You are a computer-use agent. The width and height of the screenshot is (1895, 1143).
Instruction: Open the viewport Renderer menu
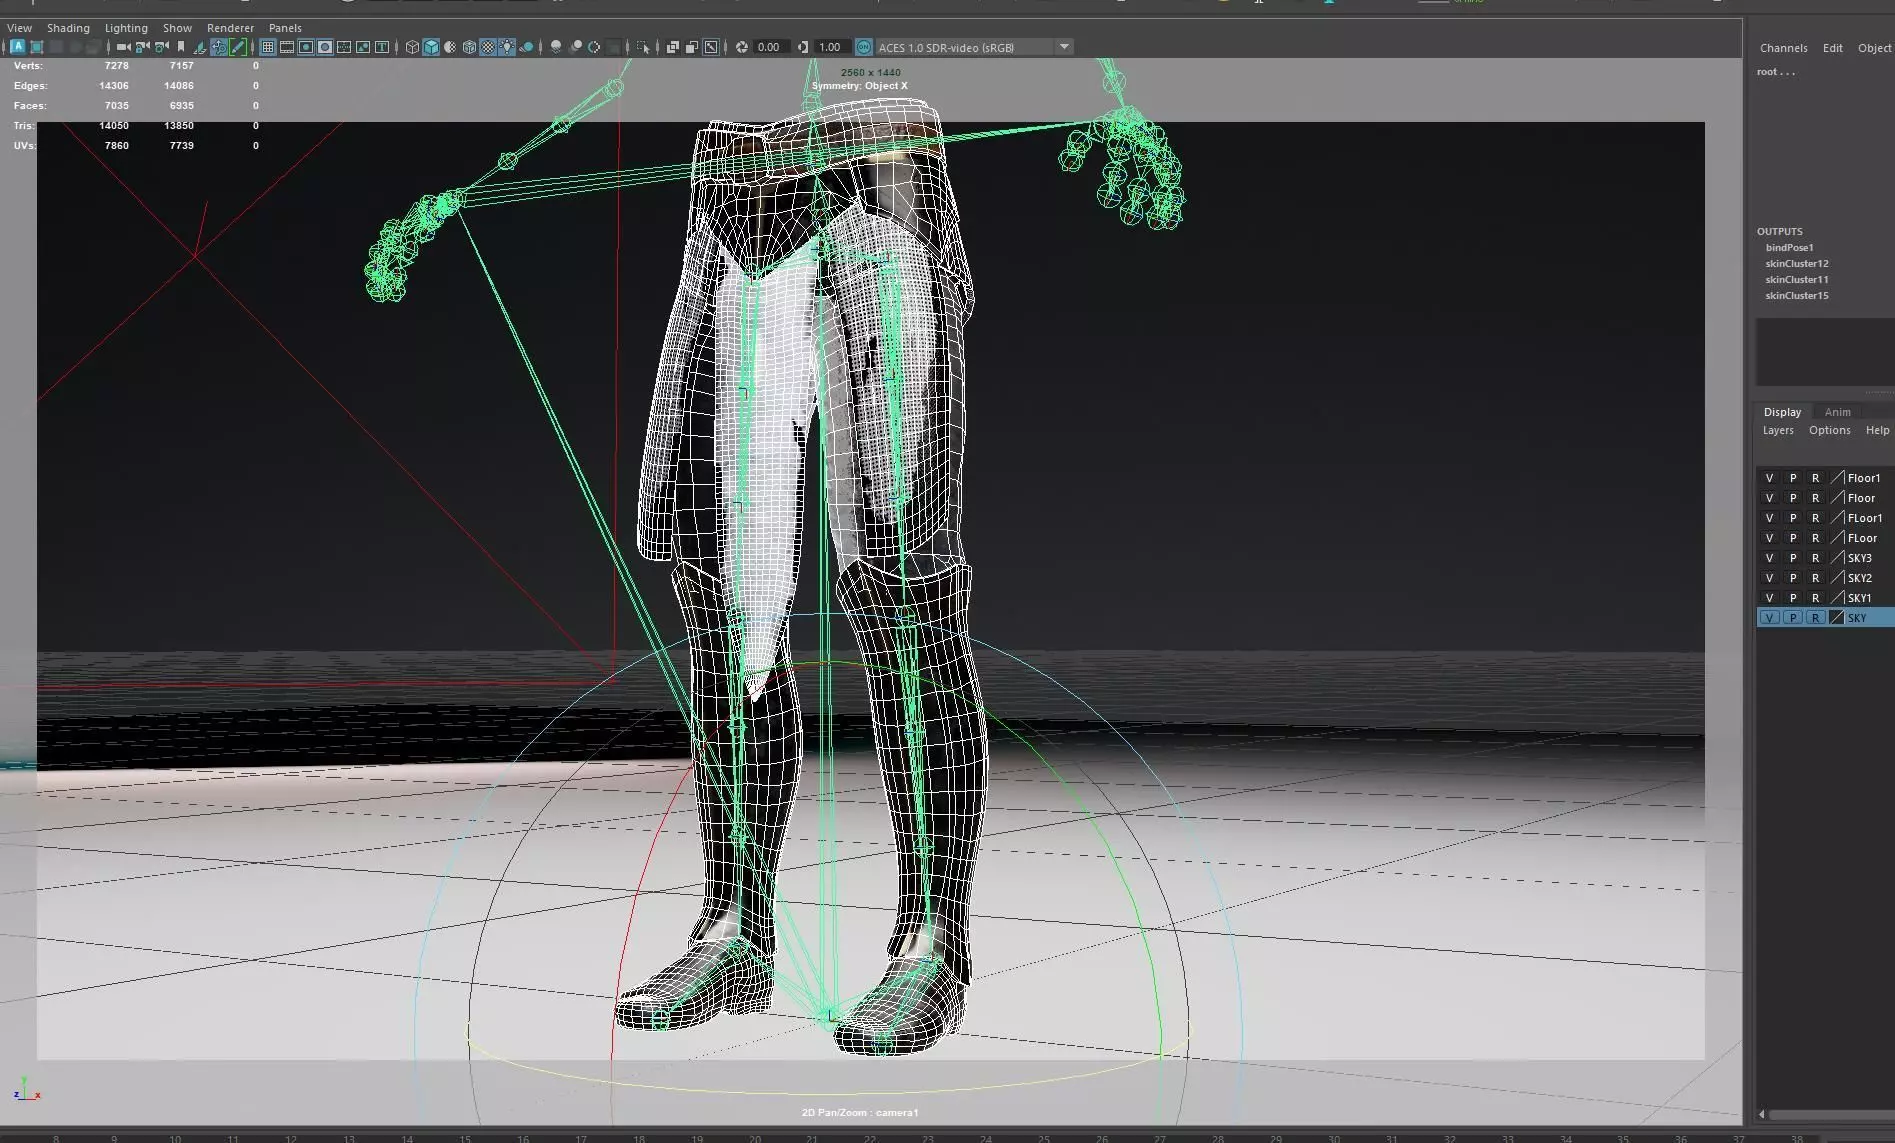(x=230, y=28)
